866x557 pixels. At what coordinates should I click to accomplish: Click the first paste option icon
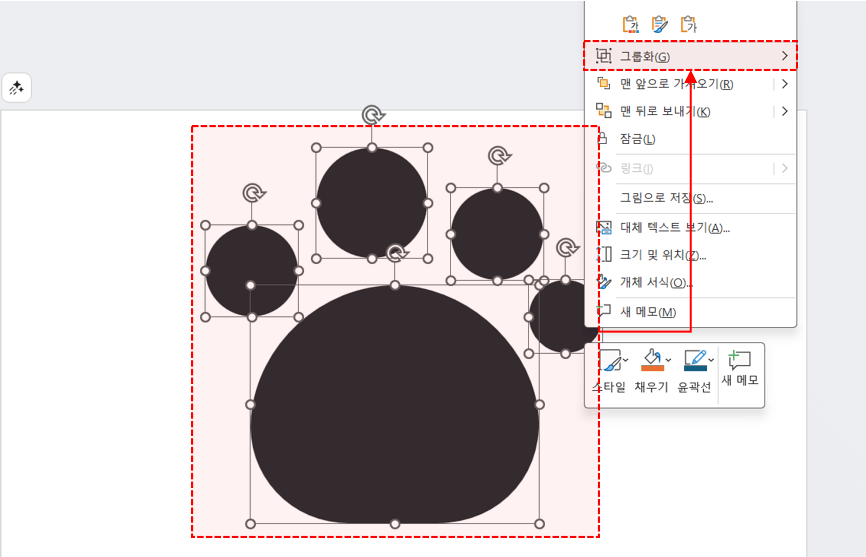pos(630,24)
